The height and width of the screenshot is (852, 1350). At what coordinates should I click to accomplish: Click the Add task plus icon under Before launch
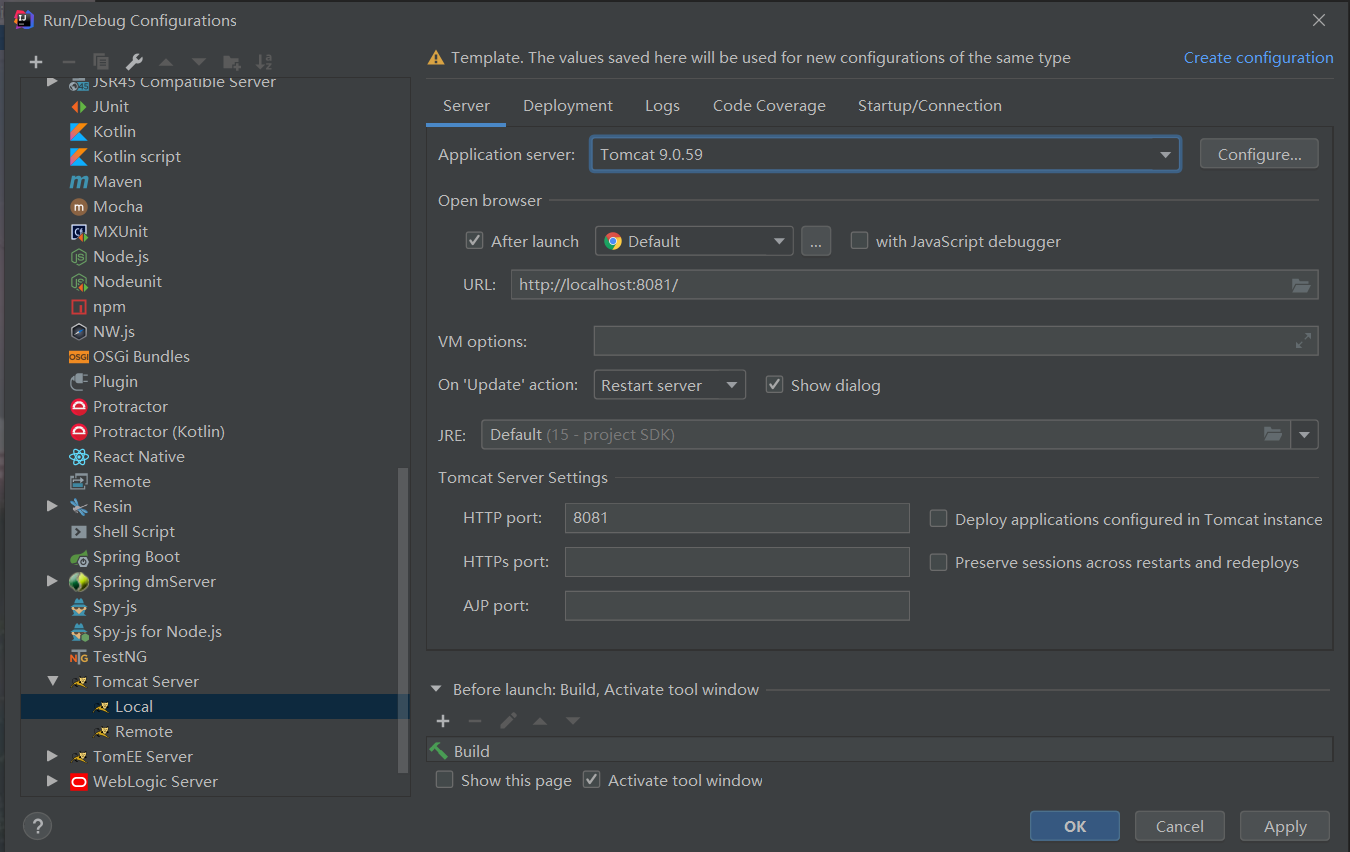(443, 721)
